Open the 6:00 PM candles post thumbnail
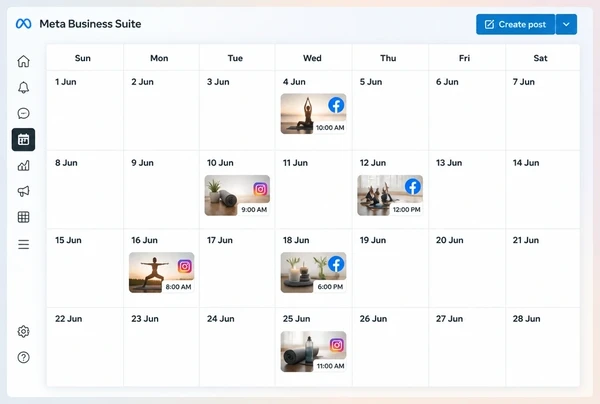 (313, 272)
